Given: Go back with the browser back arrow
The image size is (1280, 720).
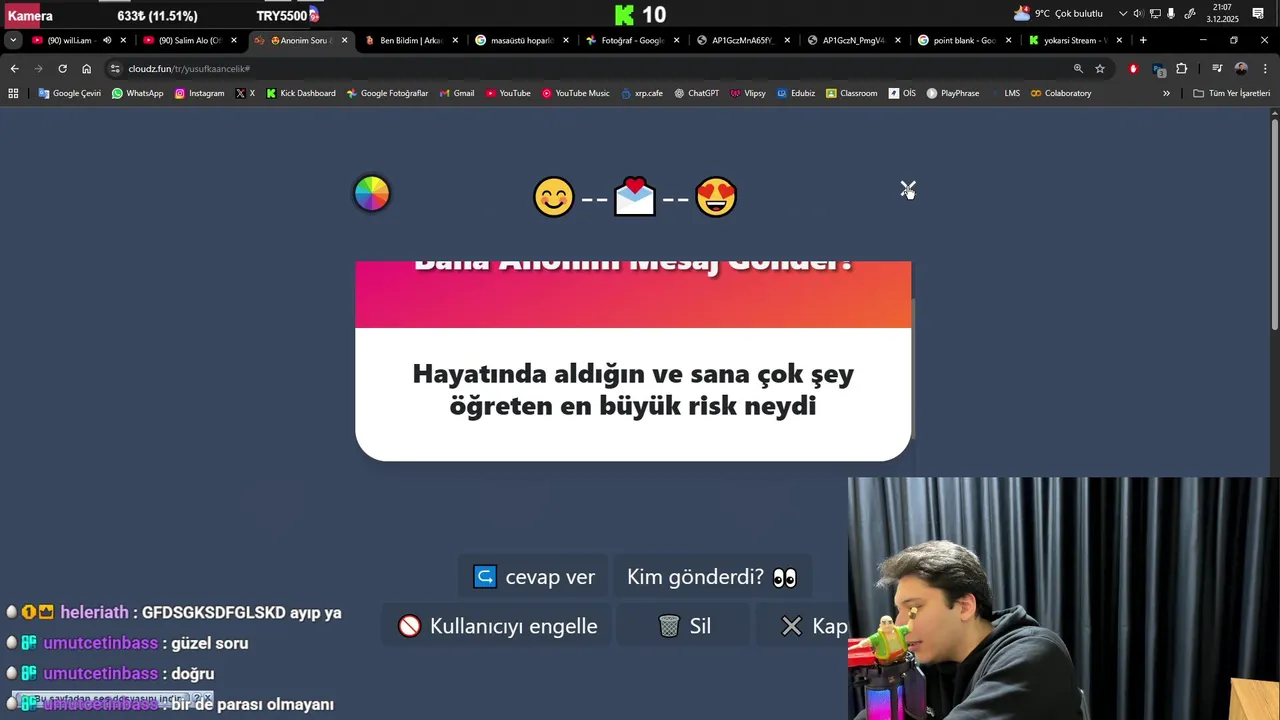Looking at the screenshot, I should [x=14, y=69].
